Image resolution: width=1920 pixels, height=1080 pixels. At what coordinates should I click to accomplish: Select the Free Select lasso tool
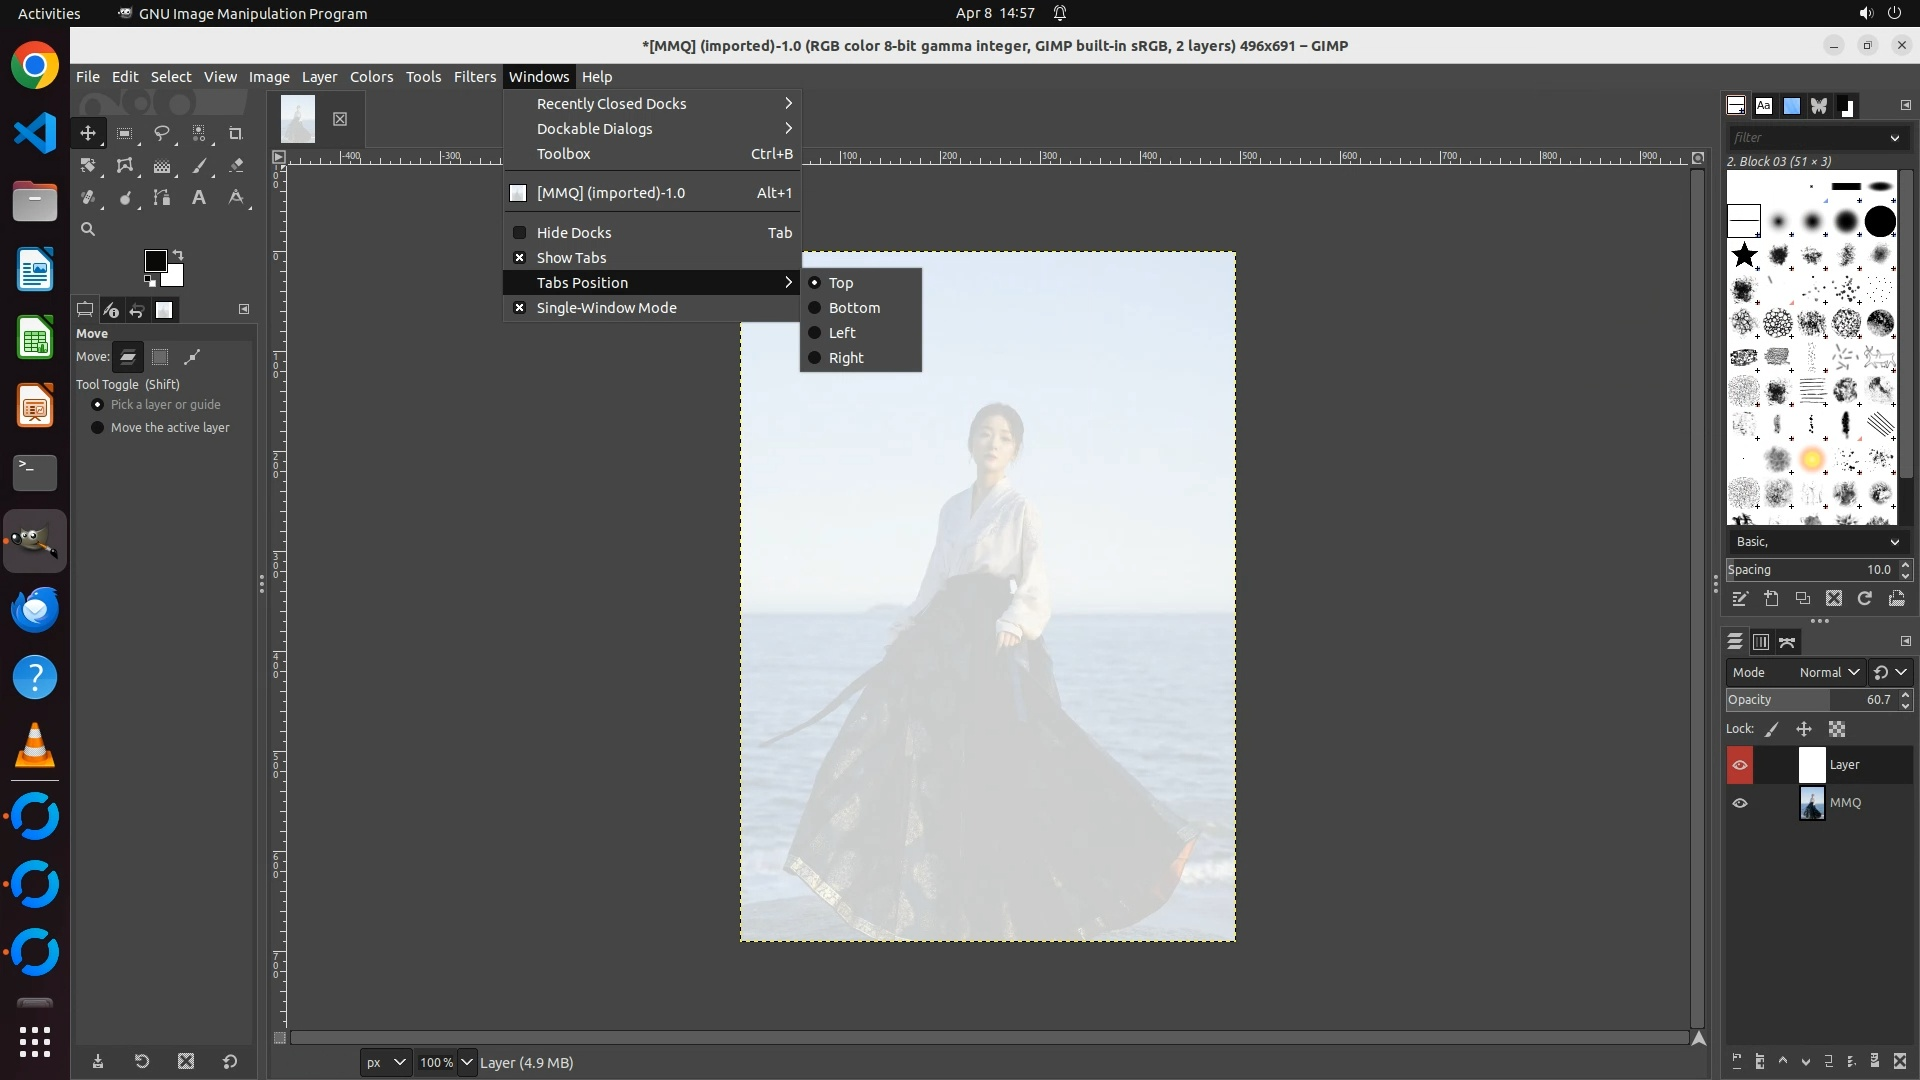click(x=161, y=133)
